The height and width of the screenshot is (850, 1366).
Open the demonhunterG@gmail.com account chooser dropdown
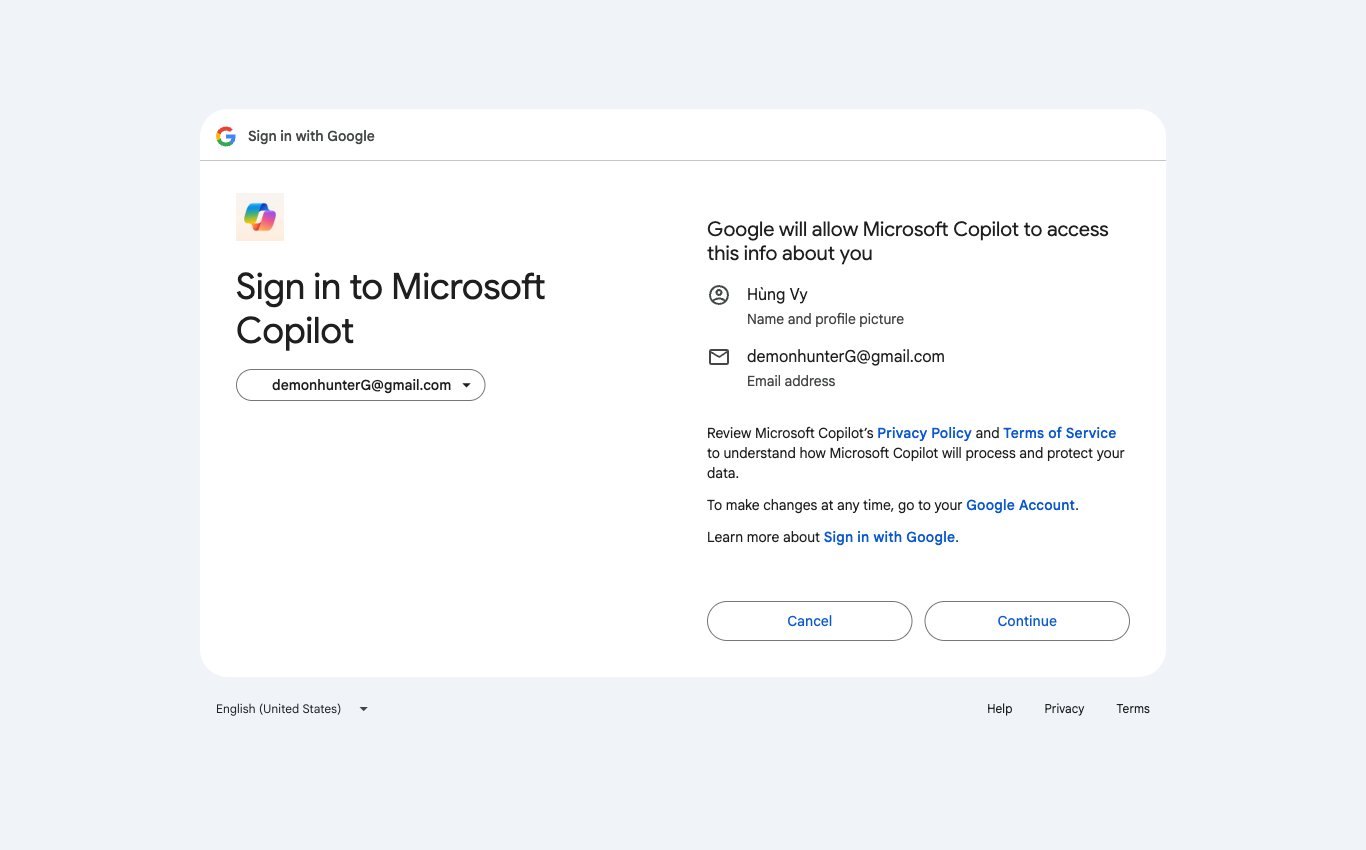point(360,385)
